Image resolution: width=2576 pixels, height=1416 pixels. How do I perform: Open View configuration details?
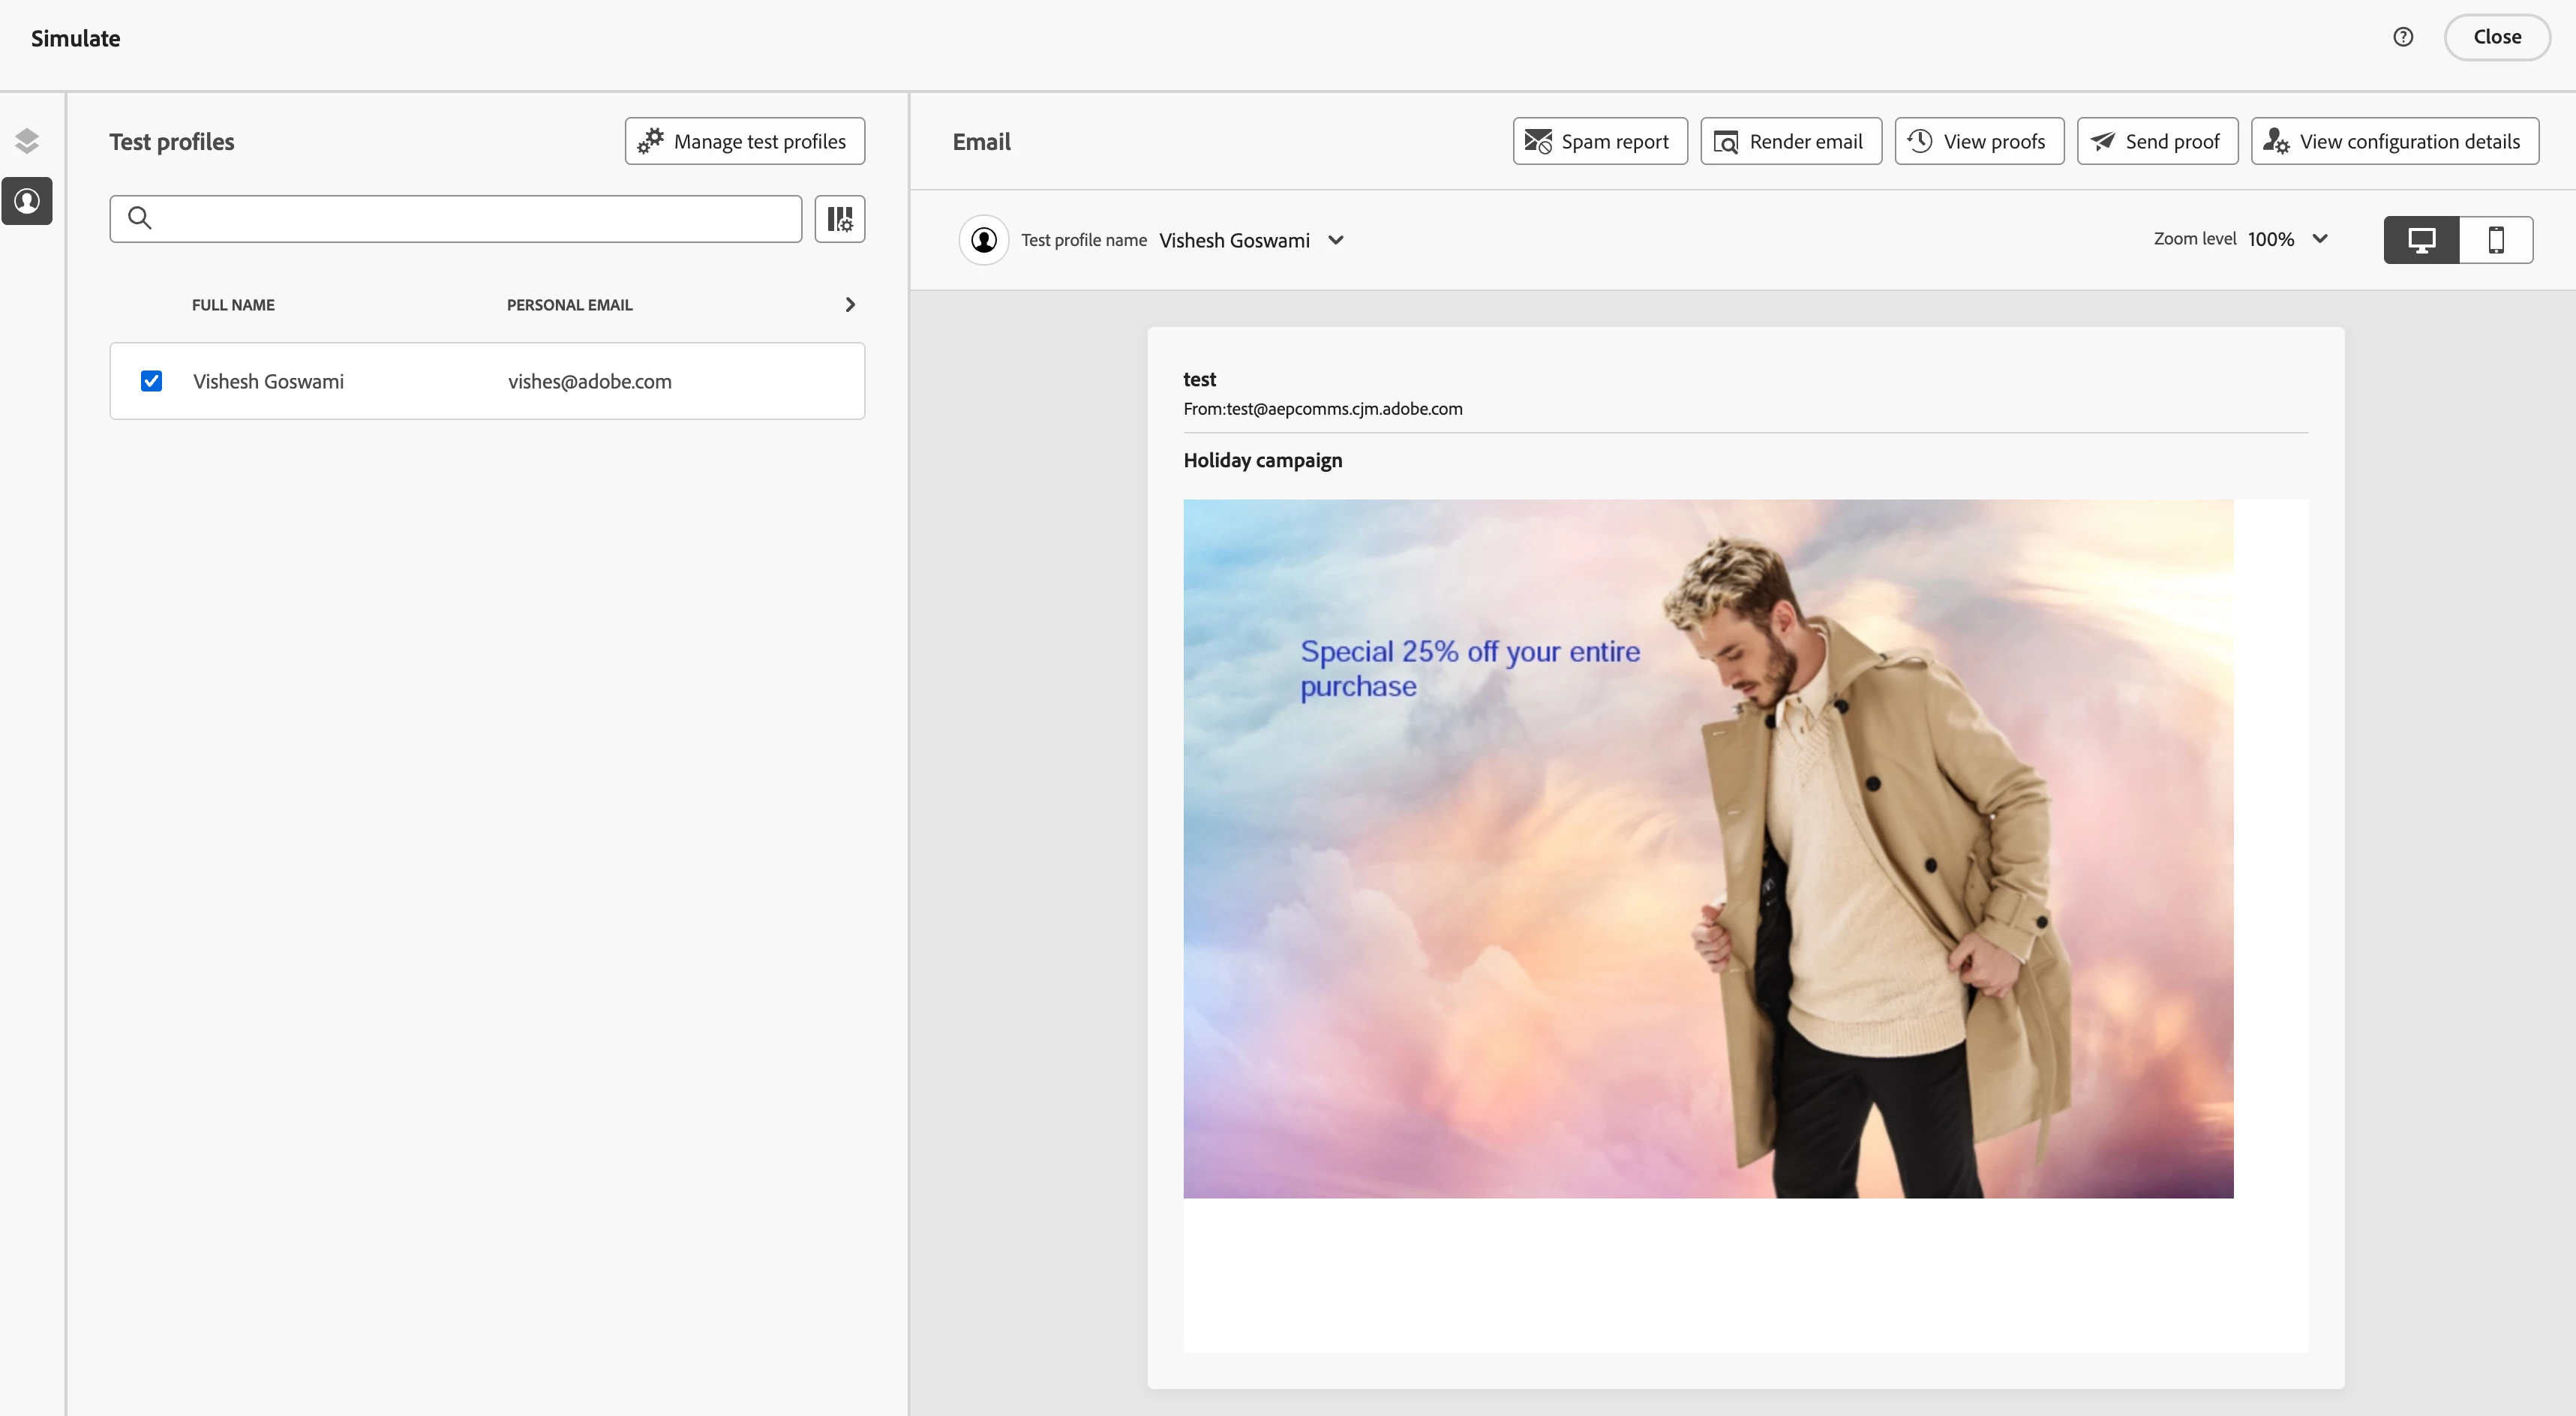click(x=2394, y=141)
